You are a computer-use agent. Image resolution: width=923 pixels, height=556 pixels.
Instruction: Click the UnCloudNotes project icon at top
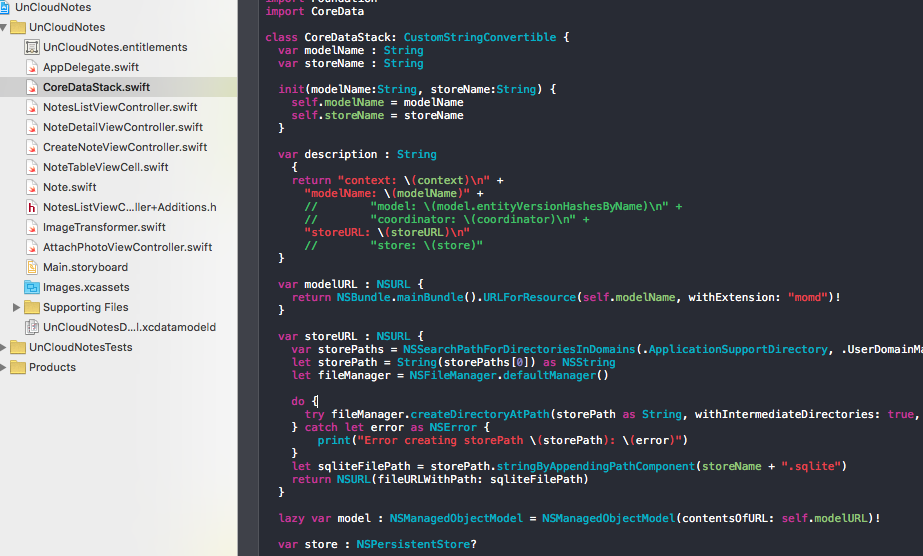[5, 7]
